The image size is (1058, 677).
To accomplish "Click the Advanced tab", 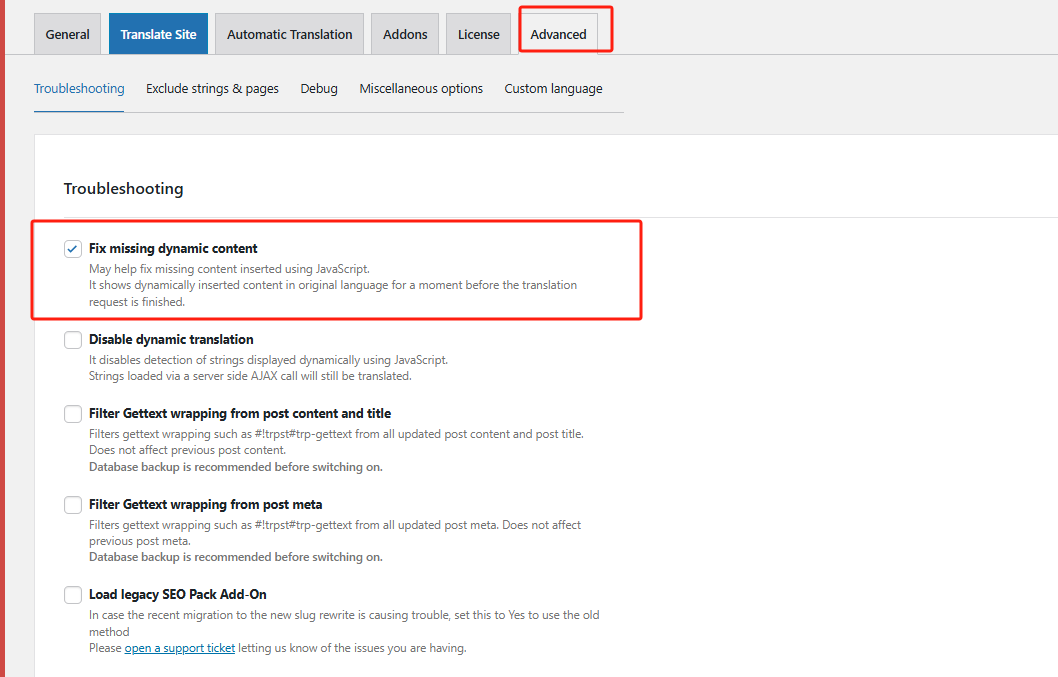I will [558, 34].
